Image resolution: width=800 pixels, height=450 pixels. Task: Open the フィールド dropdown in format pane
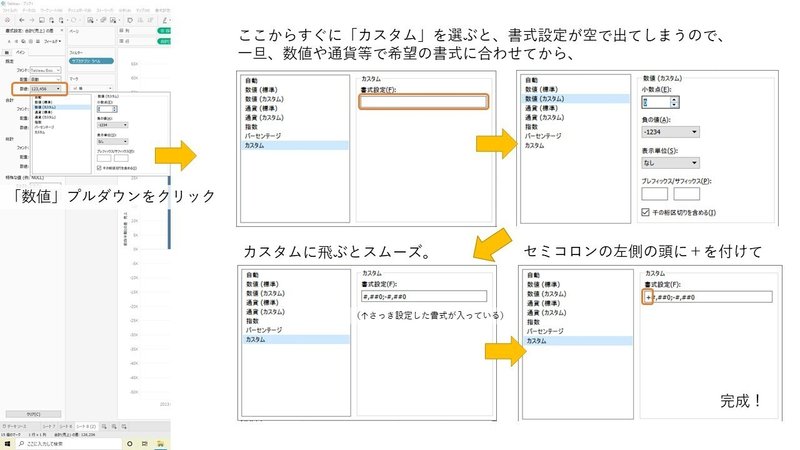pos(53,41)
